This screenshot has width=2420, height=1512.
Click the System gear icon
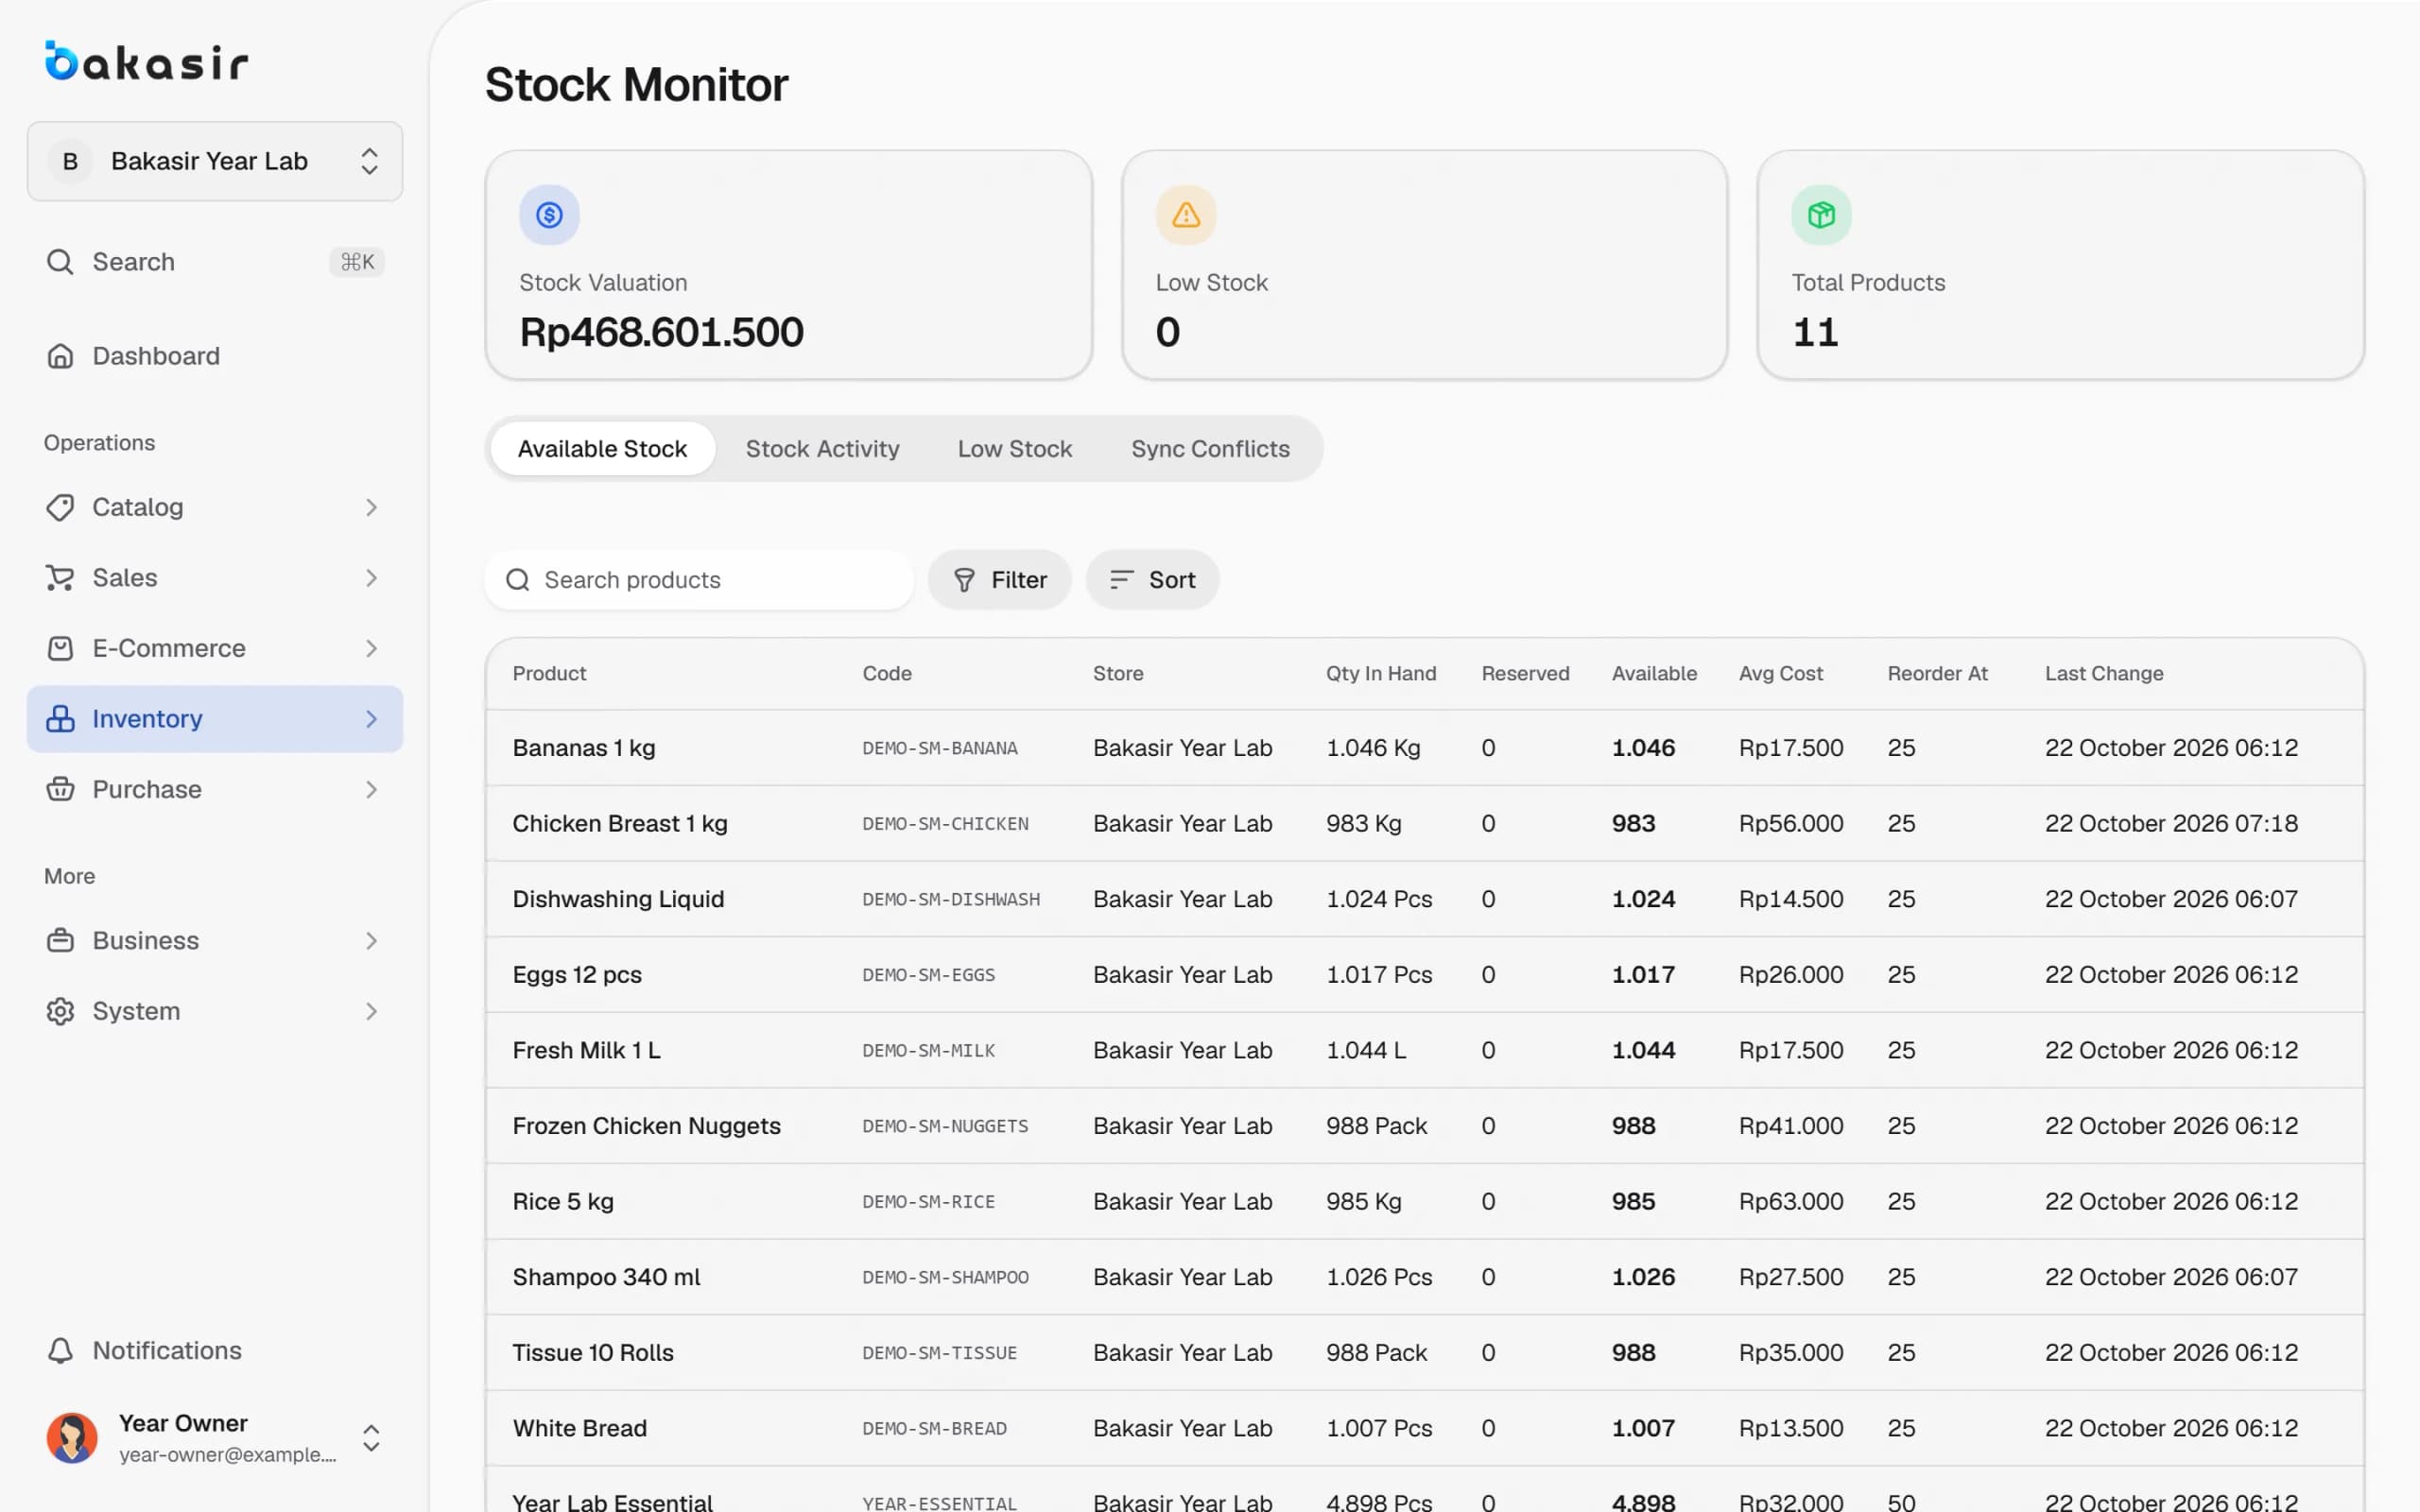pos(60,1011)
